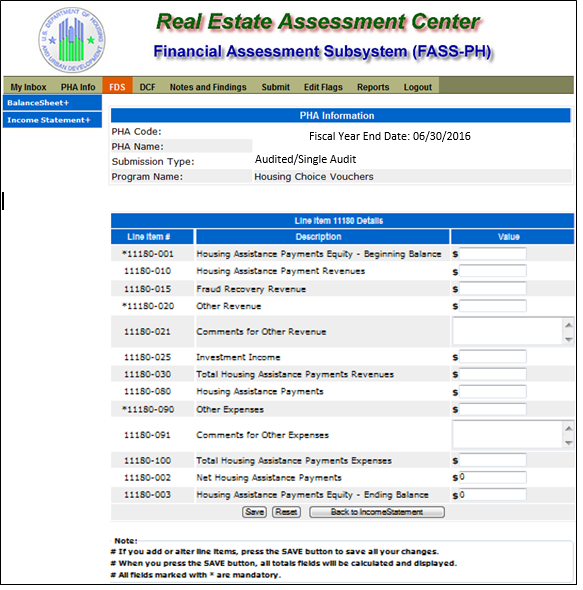Image resolution: width=583 pixels, height=590 pixels.
Task: Click the PHA Information header bar
Action: (341, 116)
